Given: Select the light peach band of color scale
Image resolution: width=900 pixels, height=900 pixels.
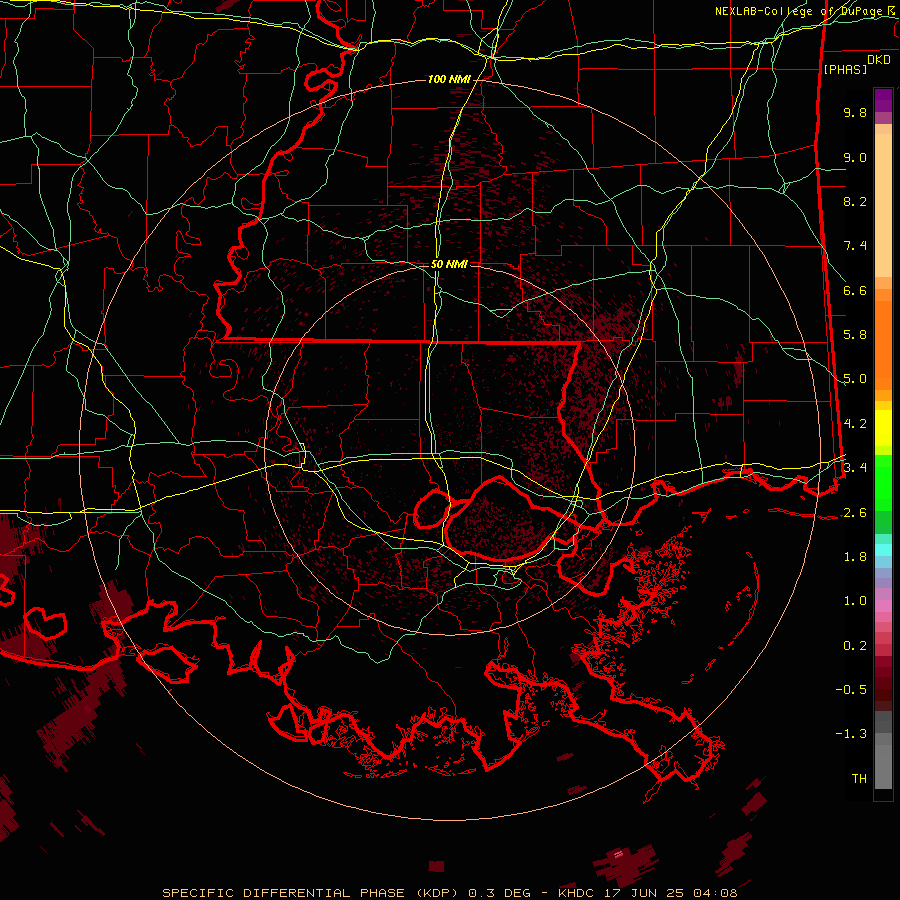Looking at the screenshot, I should click(883, 205).
